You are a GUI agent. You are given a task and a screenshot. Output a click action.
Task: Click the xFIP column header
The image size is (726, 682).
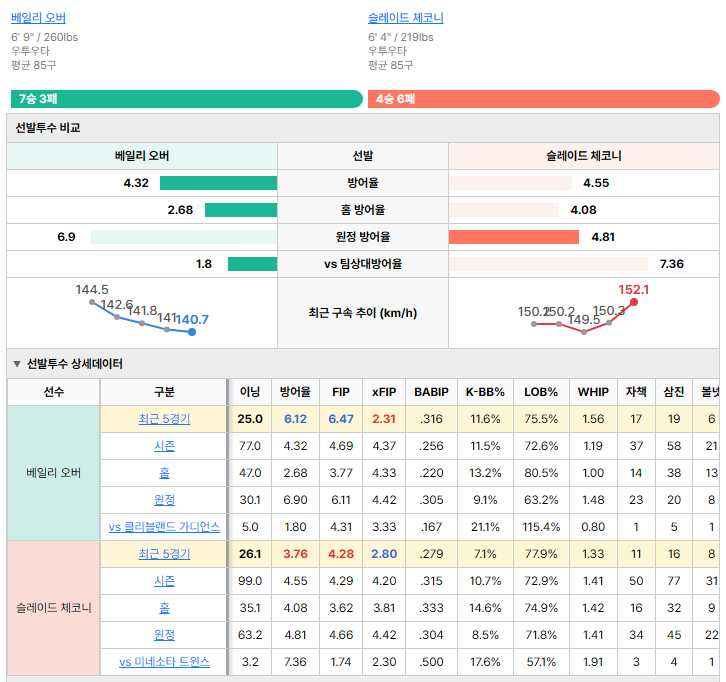(x=384, y=392)
